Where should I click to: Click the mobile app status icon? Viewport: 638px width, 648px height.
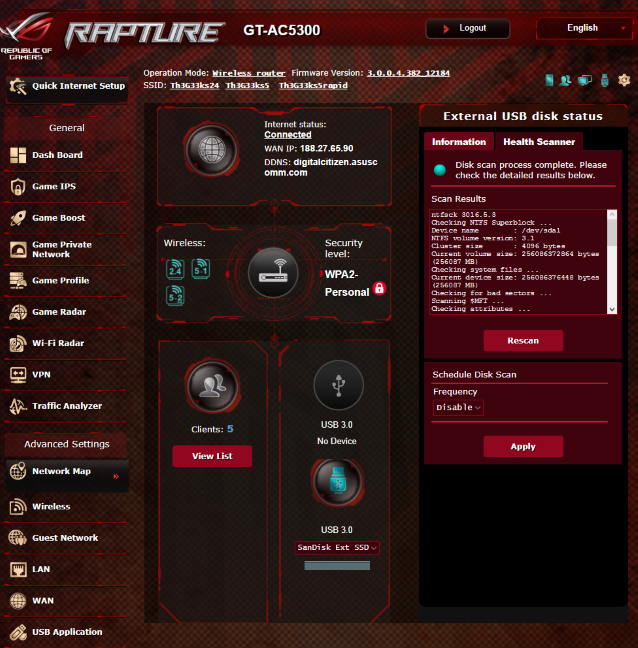(x=549, y=80)
